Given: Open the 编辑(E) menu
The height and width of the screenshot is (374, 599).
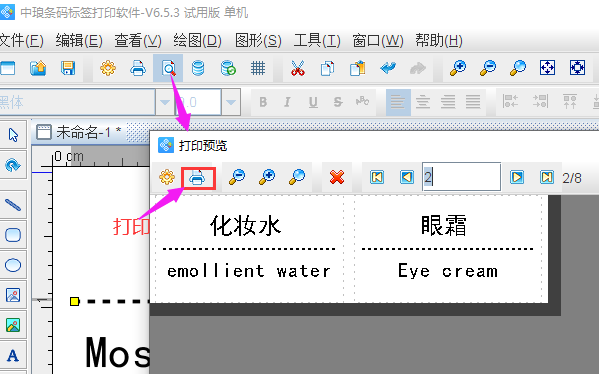Looking at the screenshot, I should 79,40.
